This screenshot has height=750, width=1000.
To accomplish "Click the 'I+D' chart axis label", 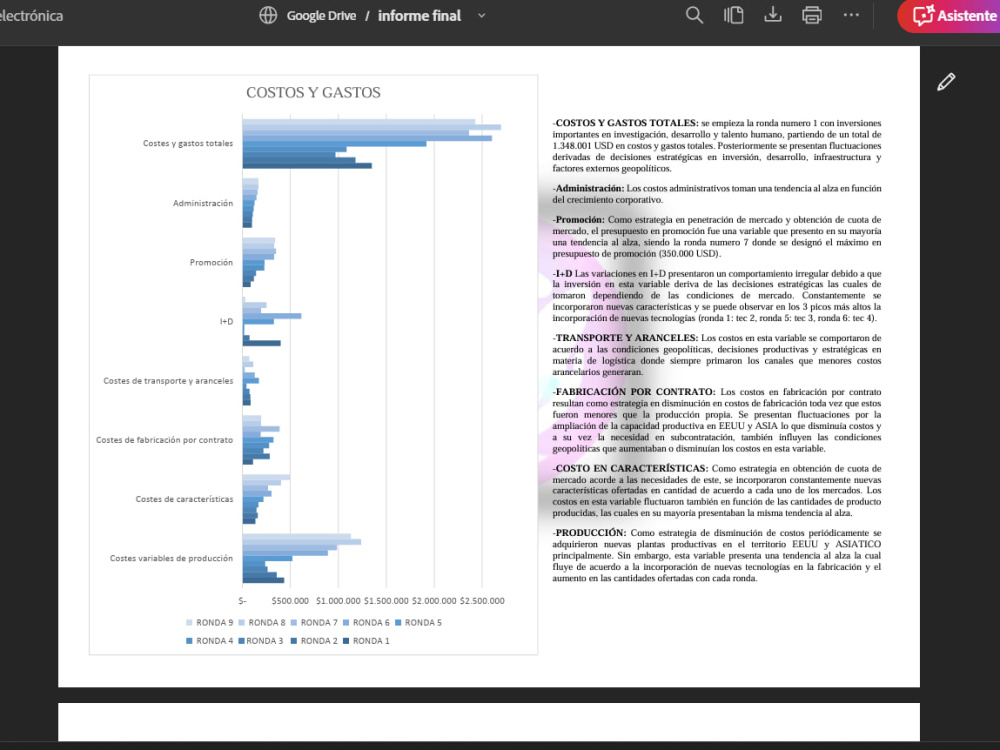I will [226, 322].
